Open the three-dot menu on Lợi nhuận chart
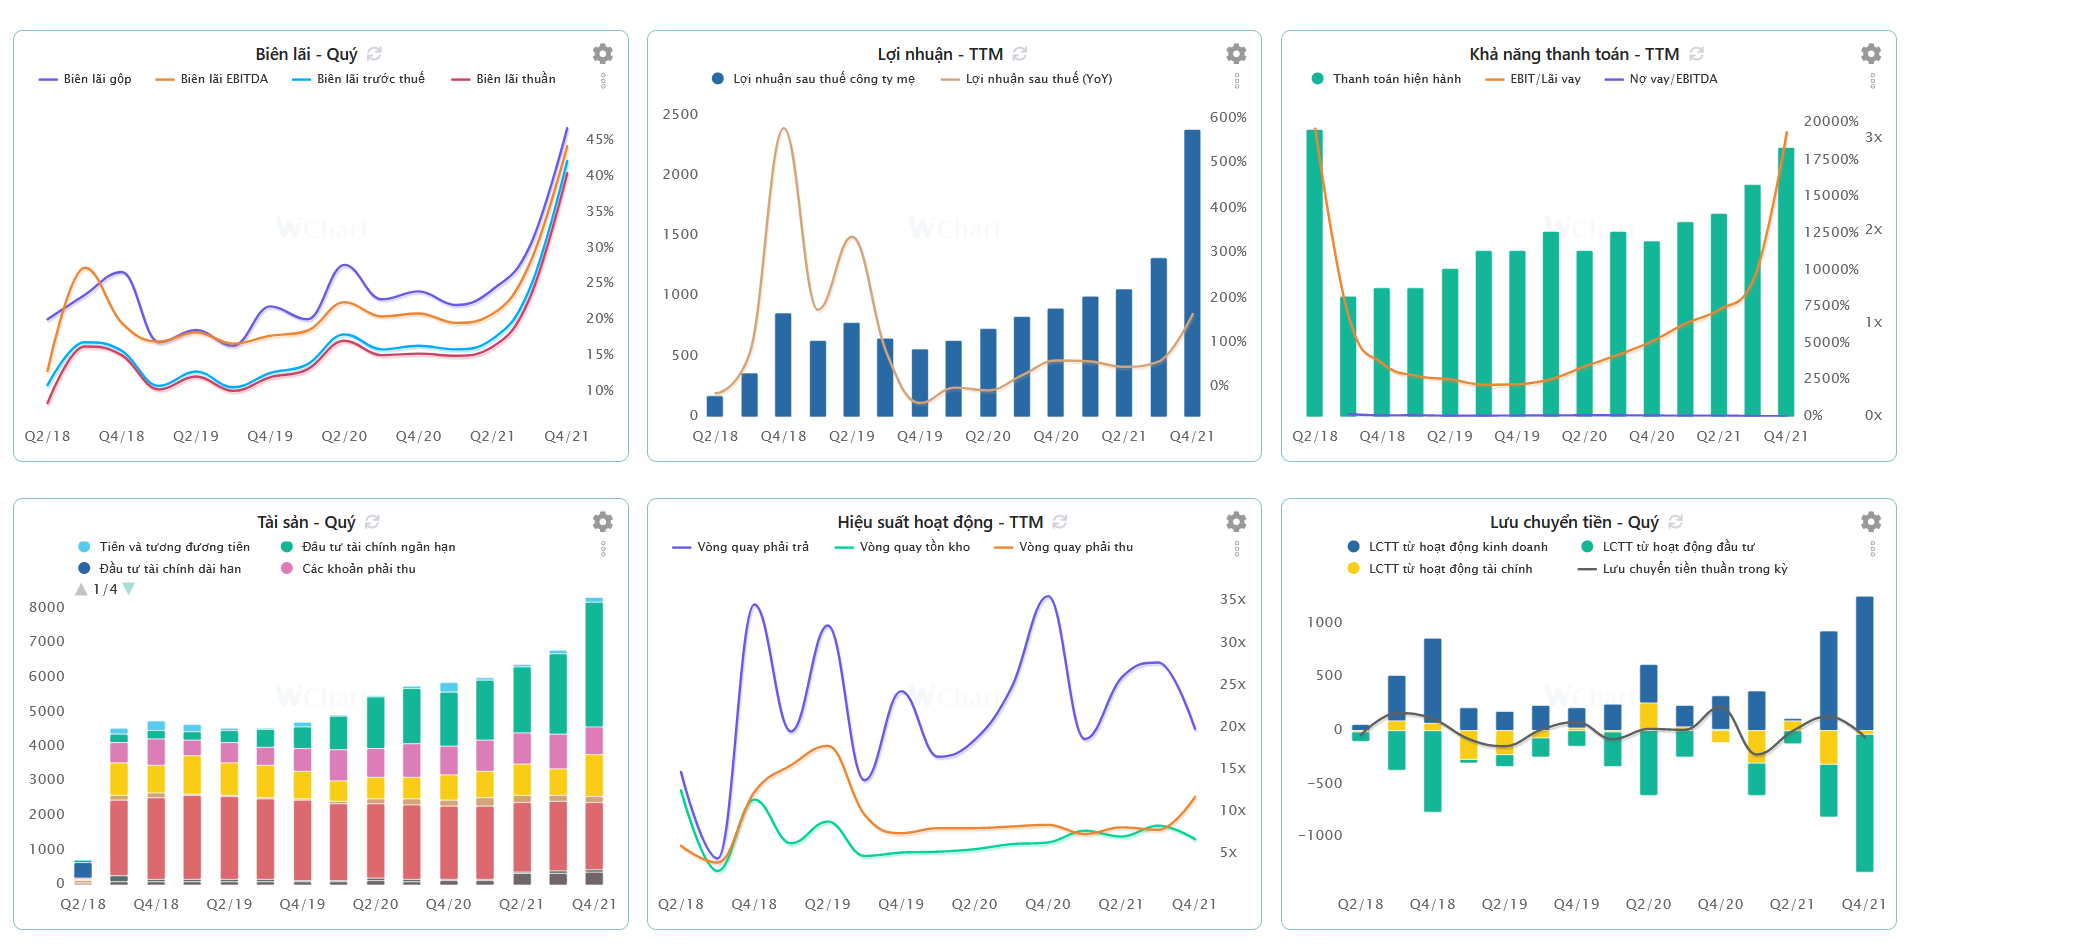The height and width of the screenshot is (948, 2100). coord(1237,81)
